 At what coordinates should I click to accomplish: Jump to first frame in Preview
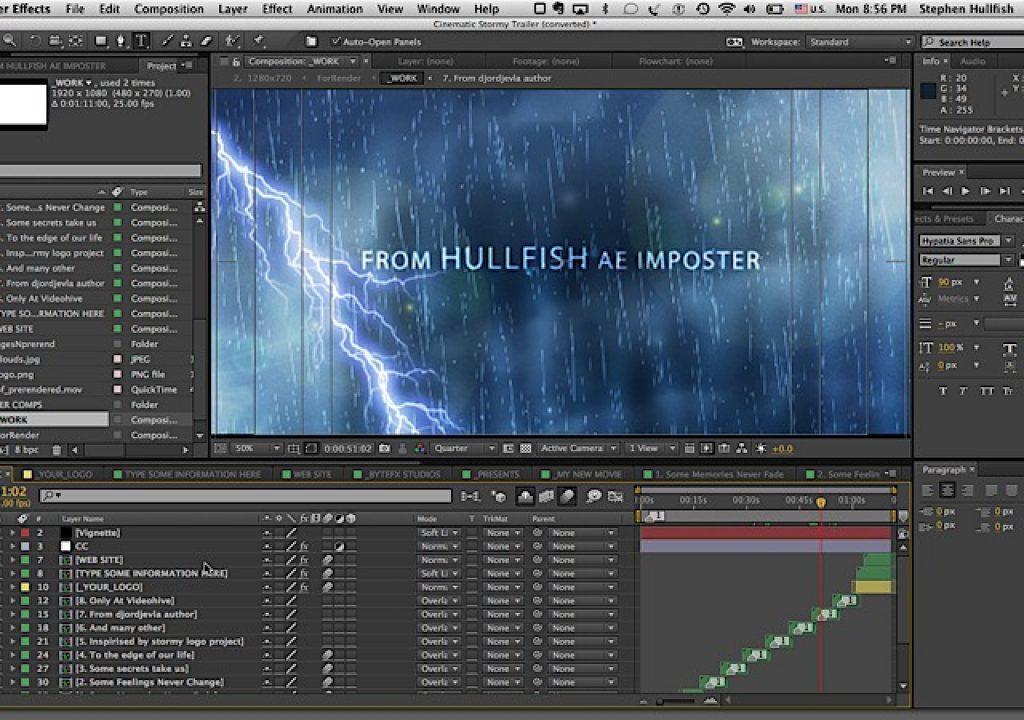pos(928,191)
